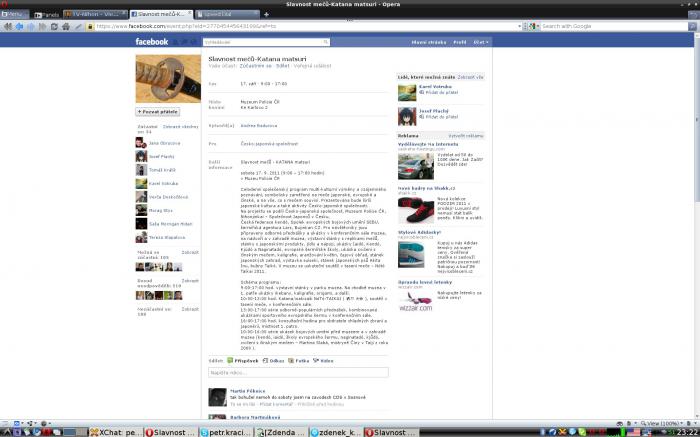The height and width of the screenshot is (437, 700).
Task: Close the Slavnost mečů tab
Action: (189, 14)
